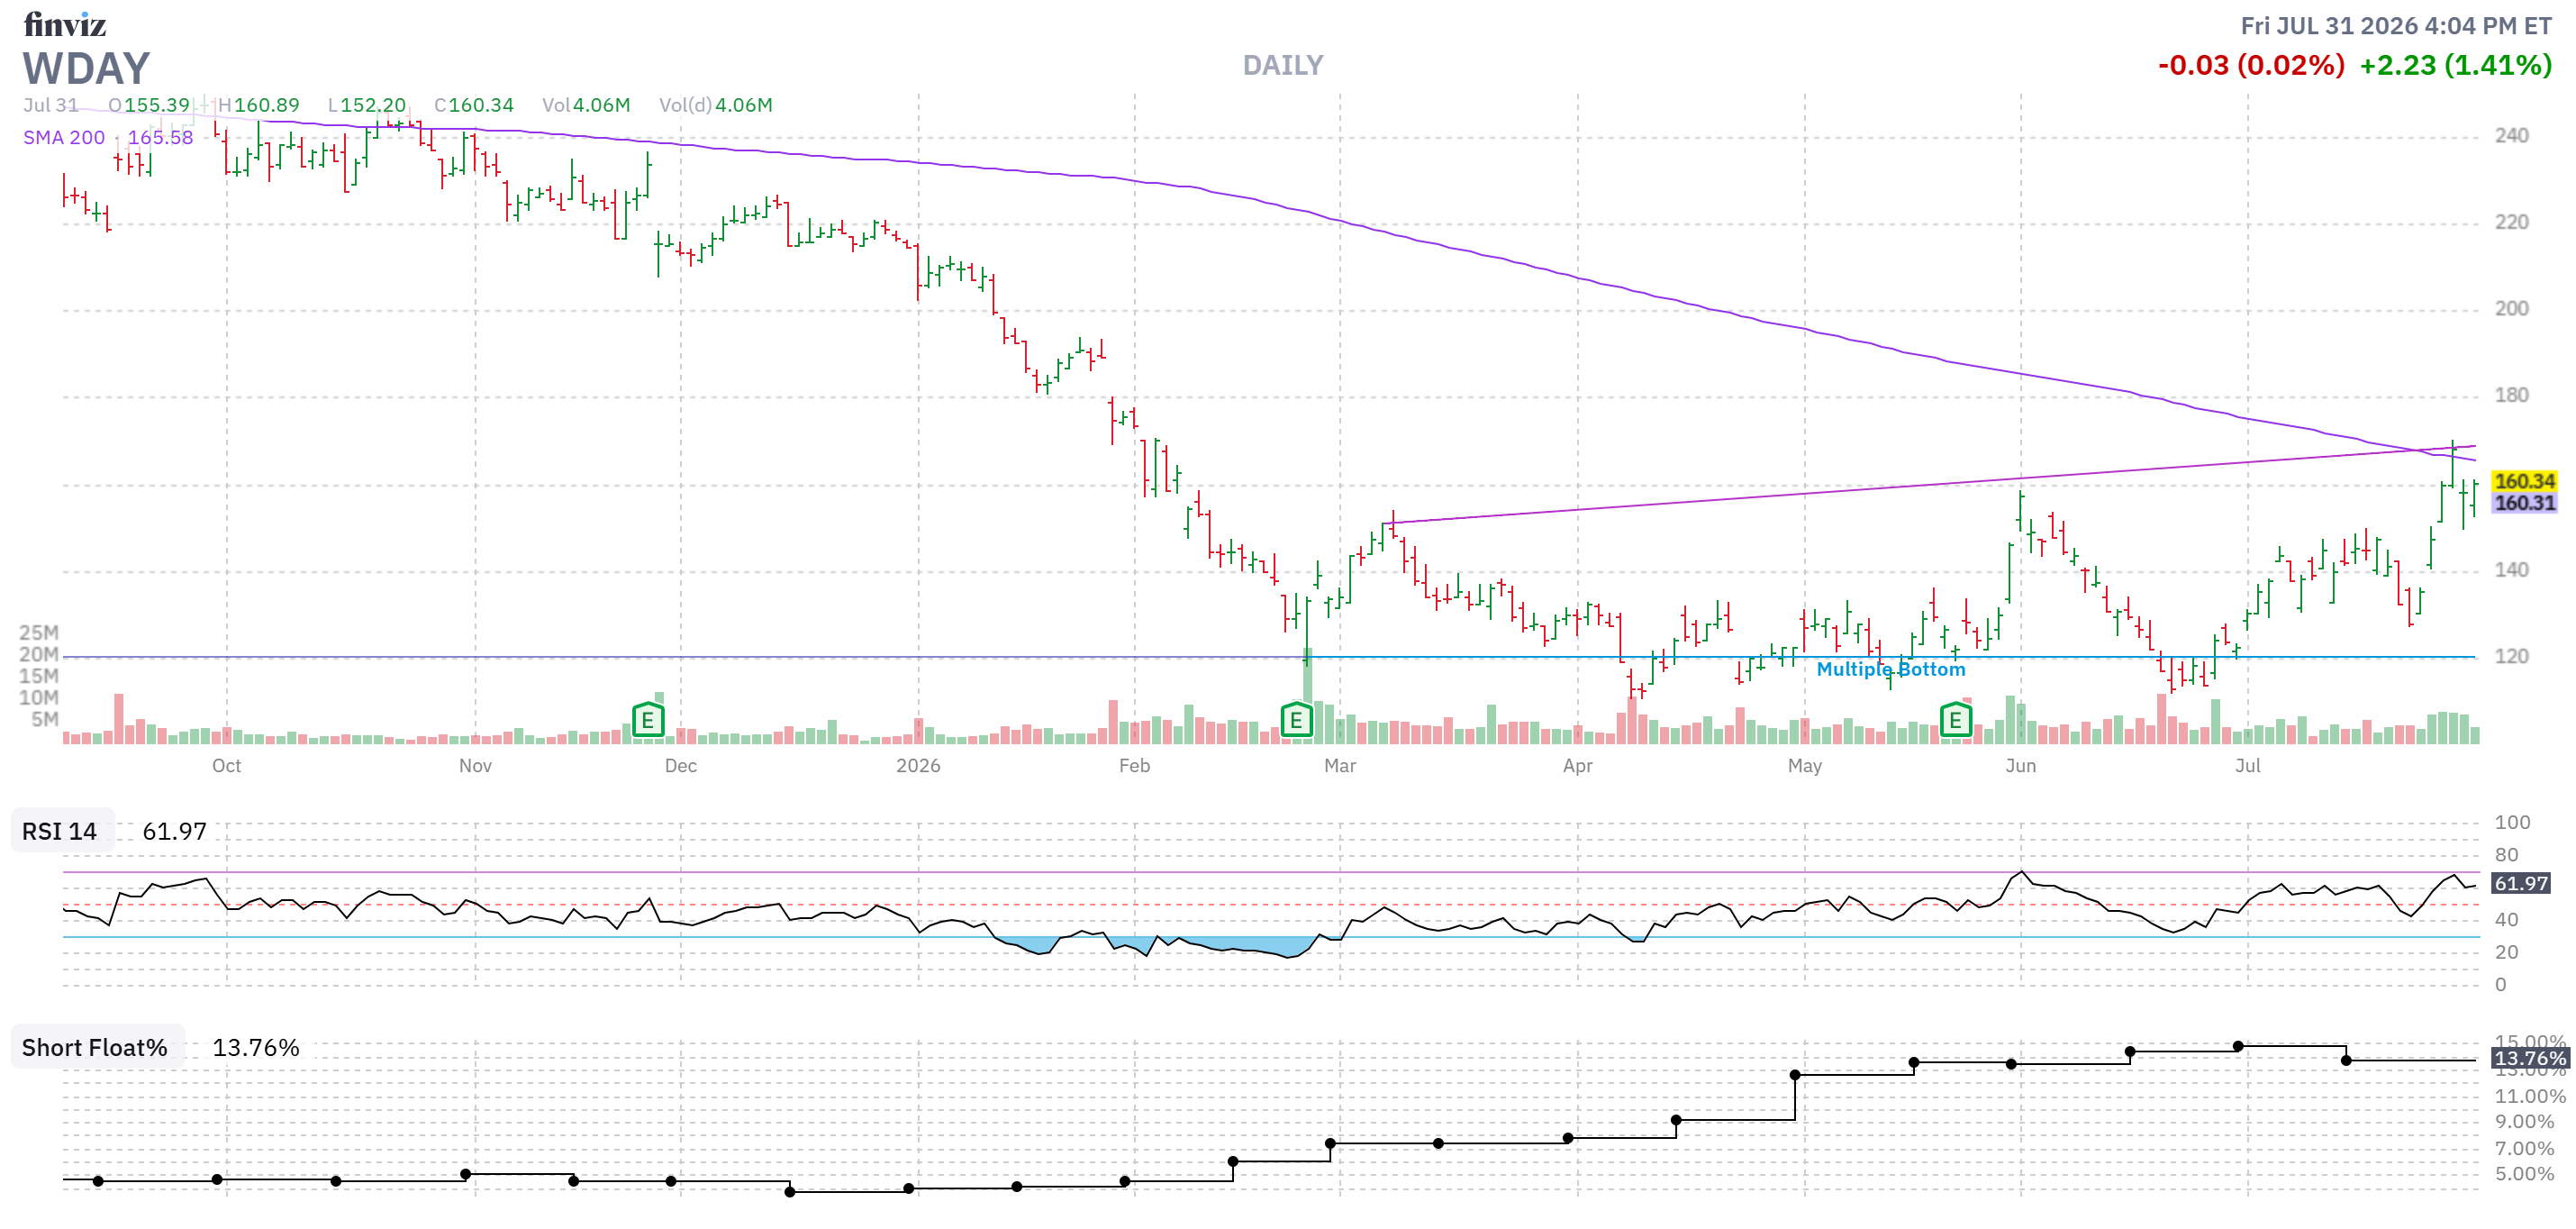Click the high price 160.89
Image resolution: width=2576 pixels, height=1229 pixels.
266,105
